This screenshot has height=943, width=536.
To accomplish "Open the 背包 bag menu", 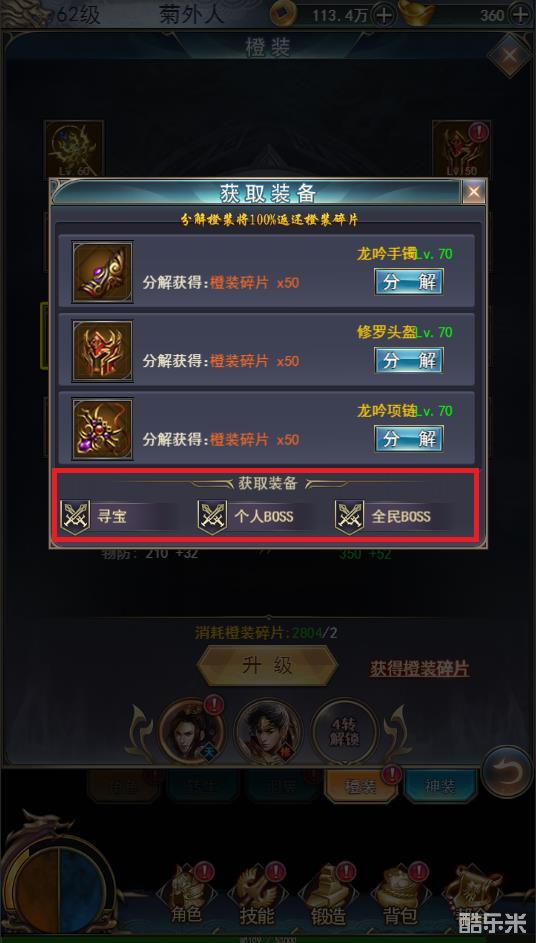I will (x=401, y=898).
